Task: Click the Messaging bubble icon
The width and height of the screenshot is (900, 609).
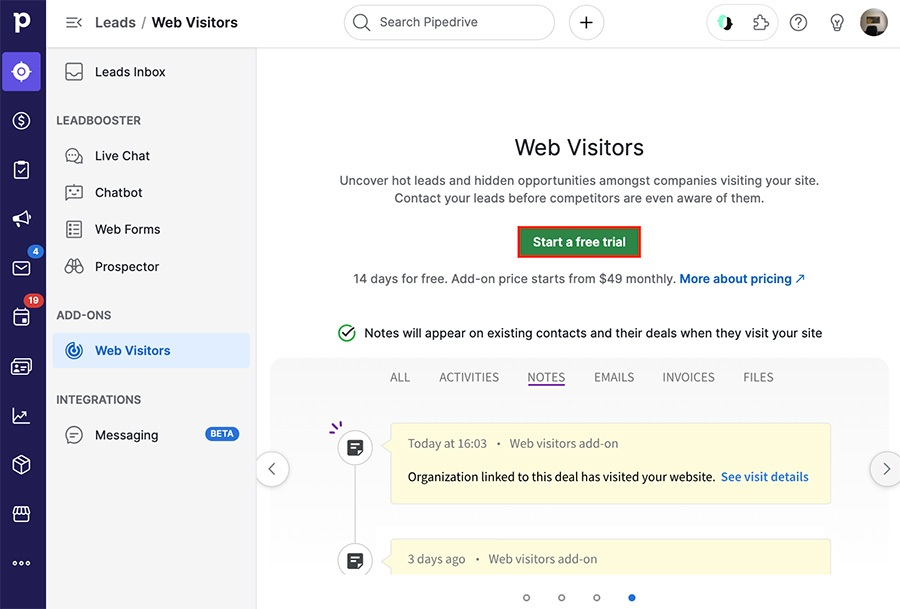Action: point(74,435)
